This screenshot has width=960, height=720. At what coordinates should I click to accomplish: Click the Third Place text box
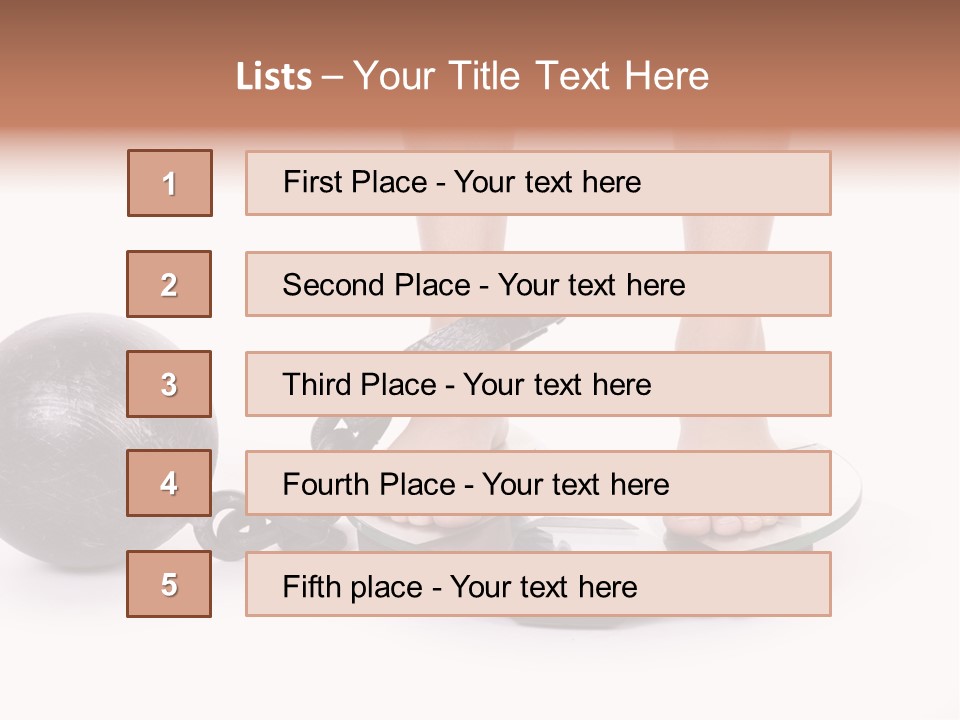point(538,384)
